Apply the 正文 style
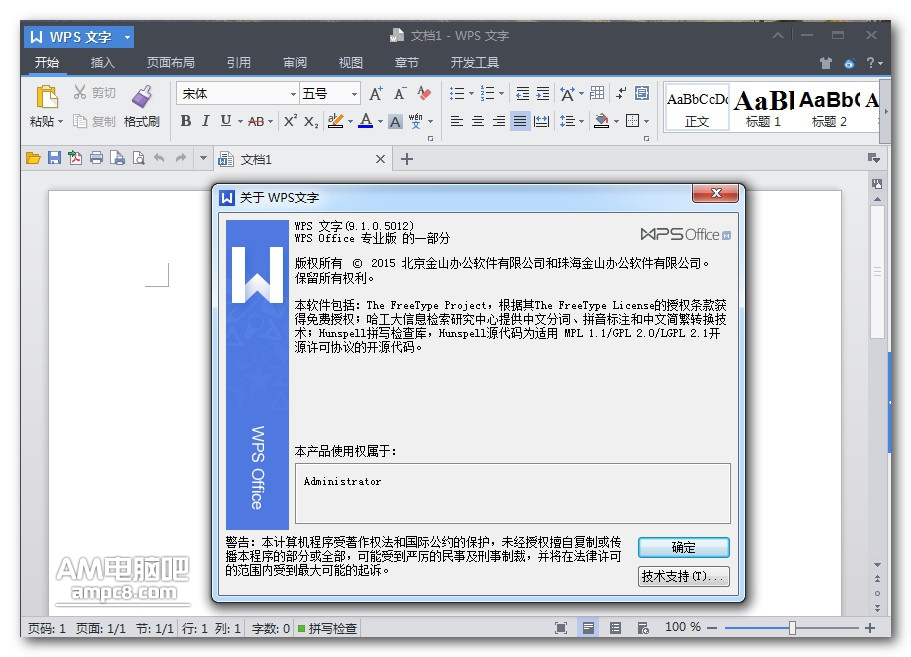 (697, 108)
